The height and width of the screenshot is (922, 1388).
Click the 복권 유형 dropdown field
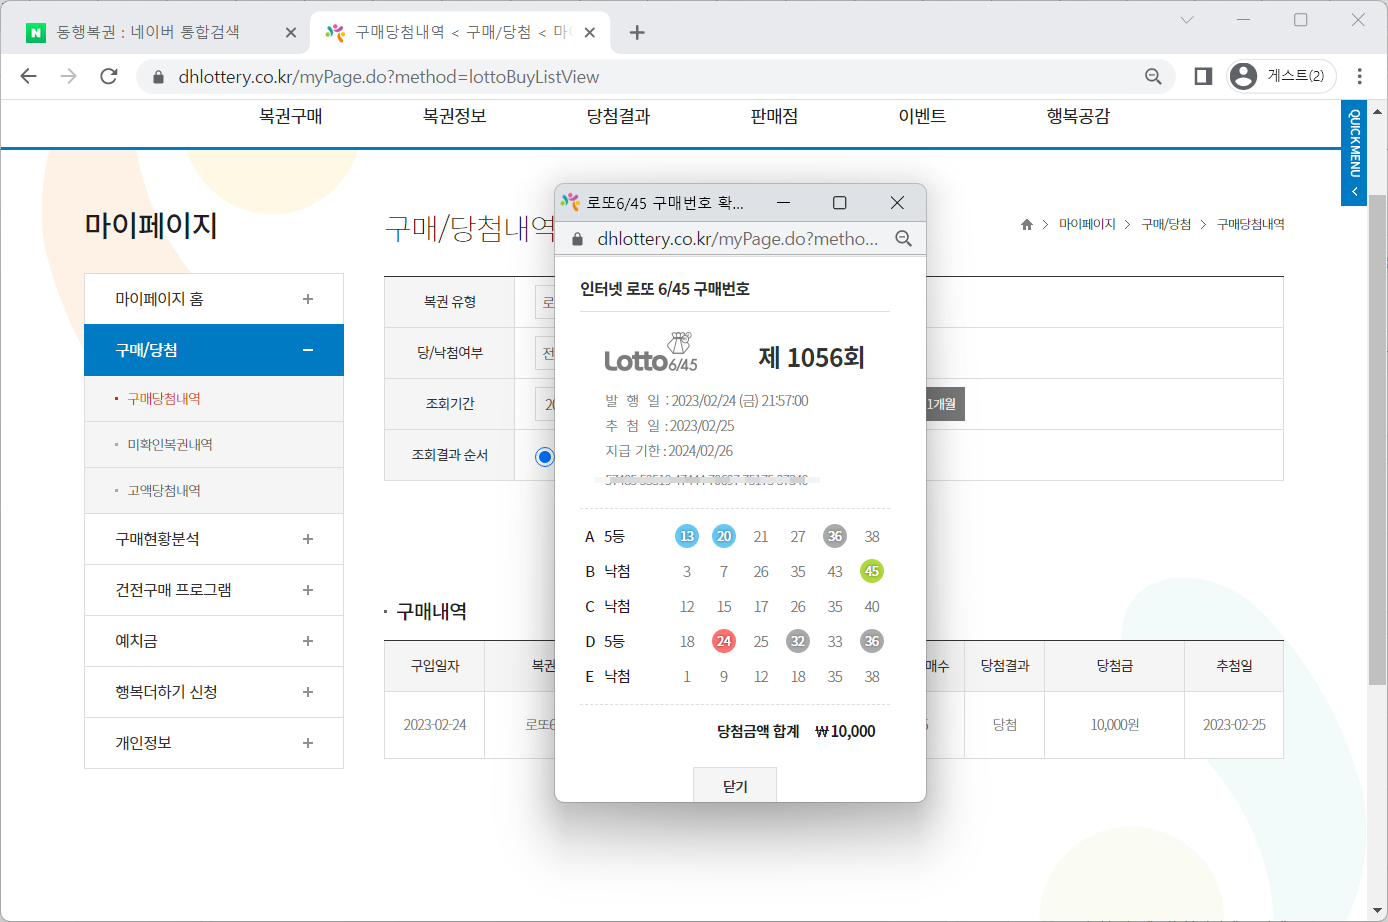(545, 302)
